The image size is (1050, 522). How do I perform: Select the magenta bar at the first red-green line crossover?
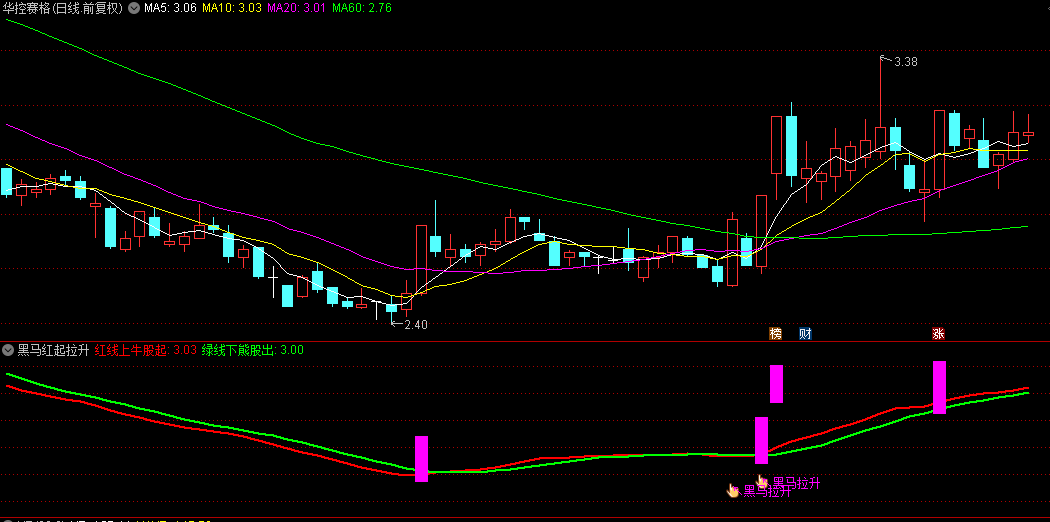[421, 459]
